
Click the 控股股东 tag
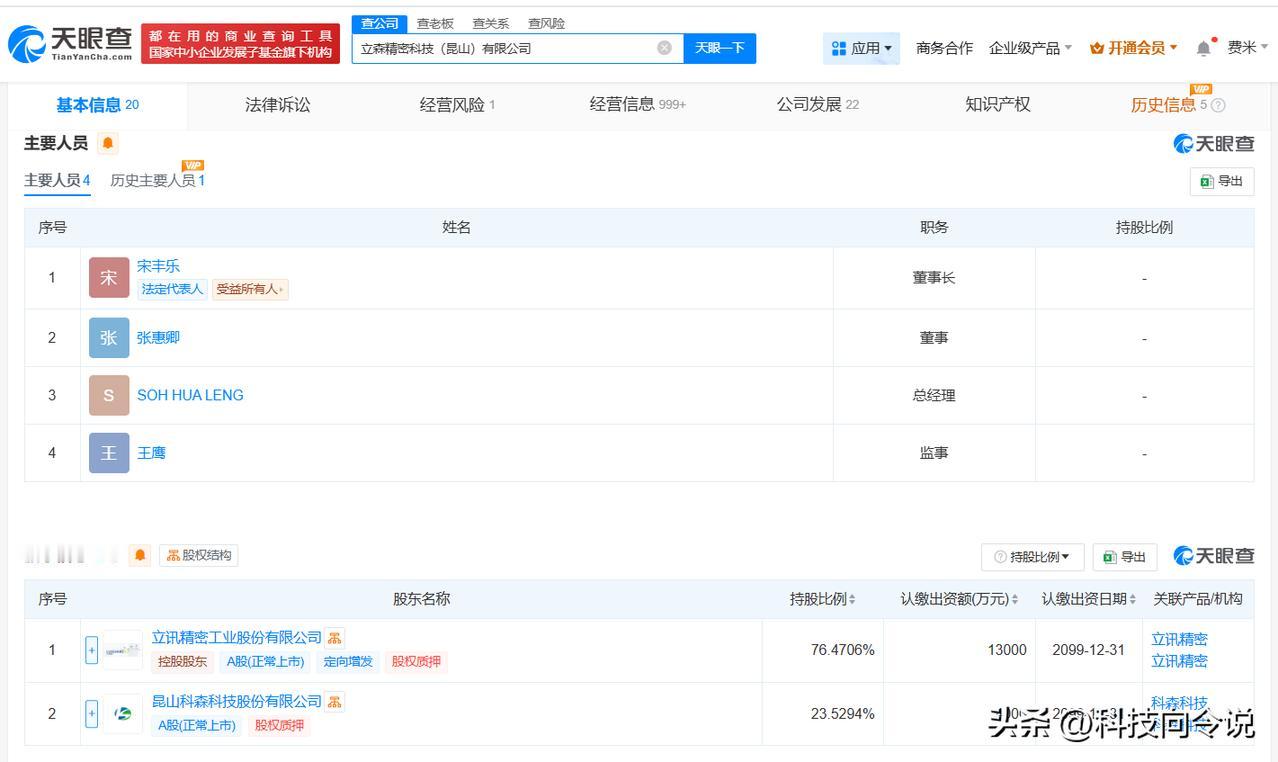click(182, 661)
